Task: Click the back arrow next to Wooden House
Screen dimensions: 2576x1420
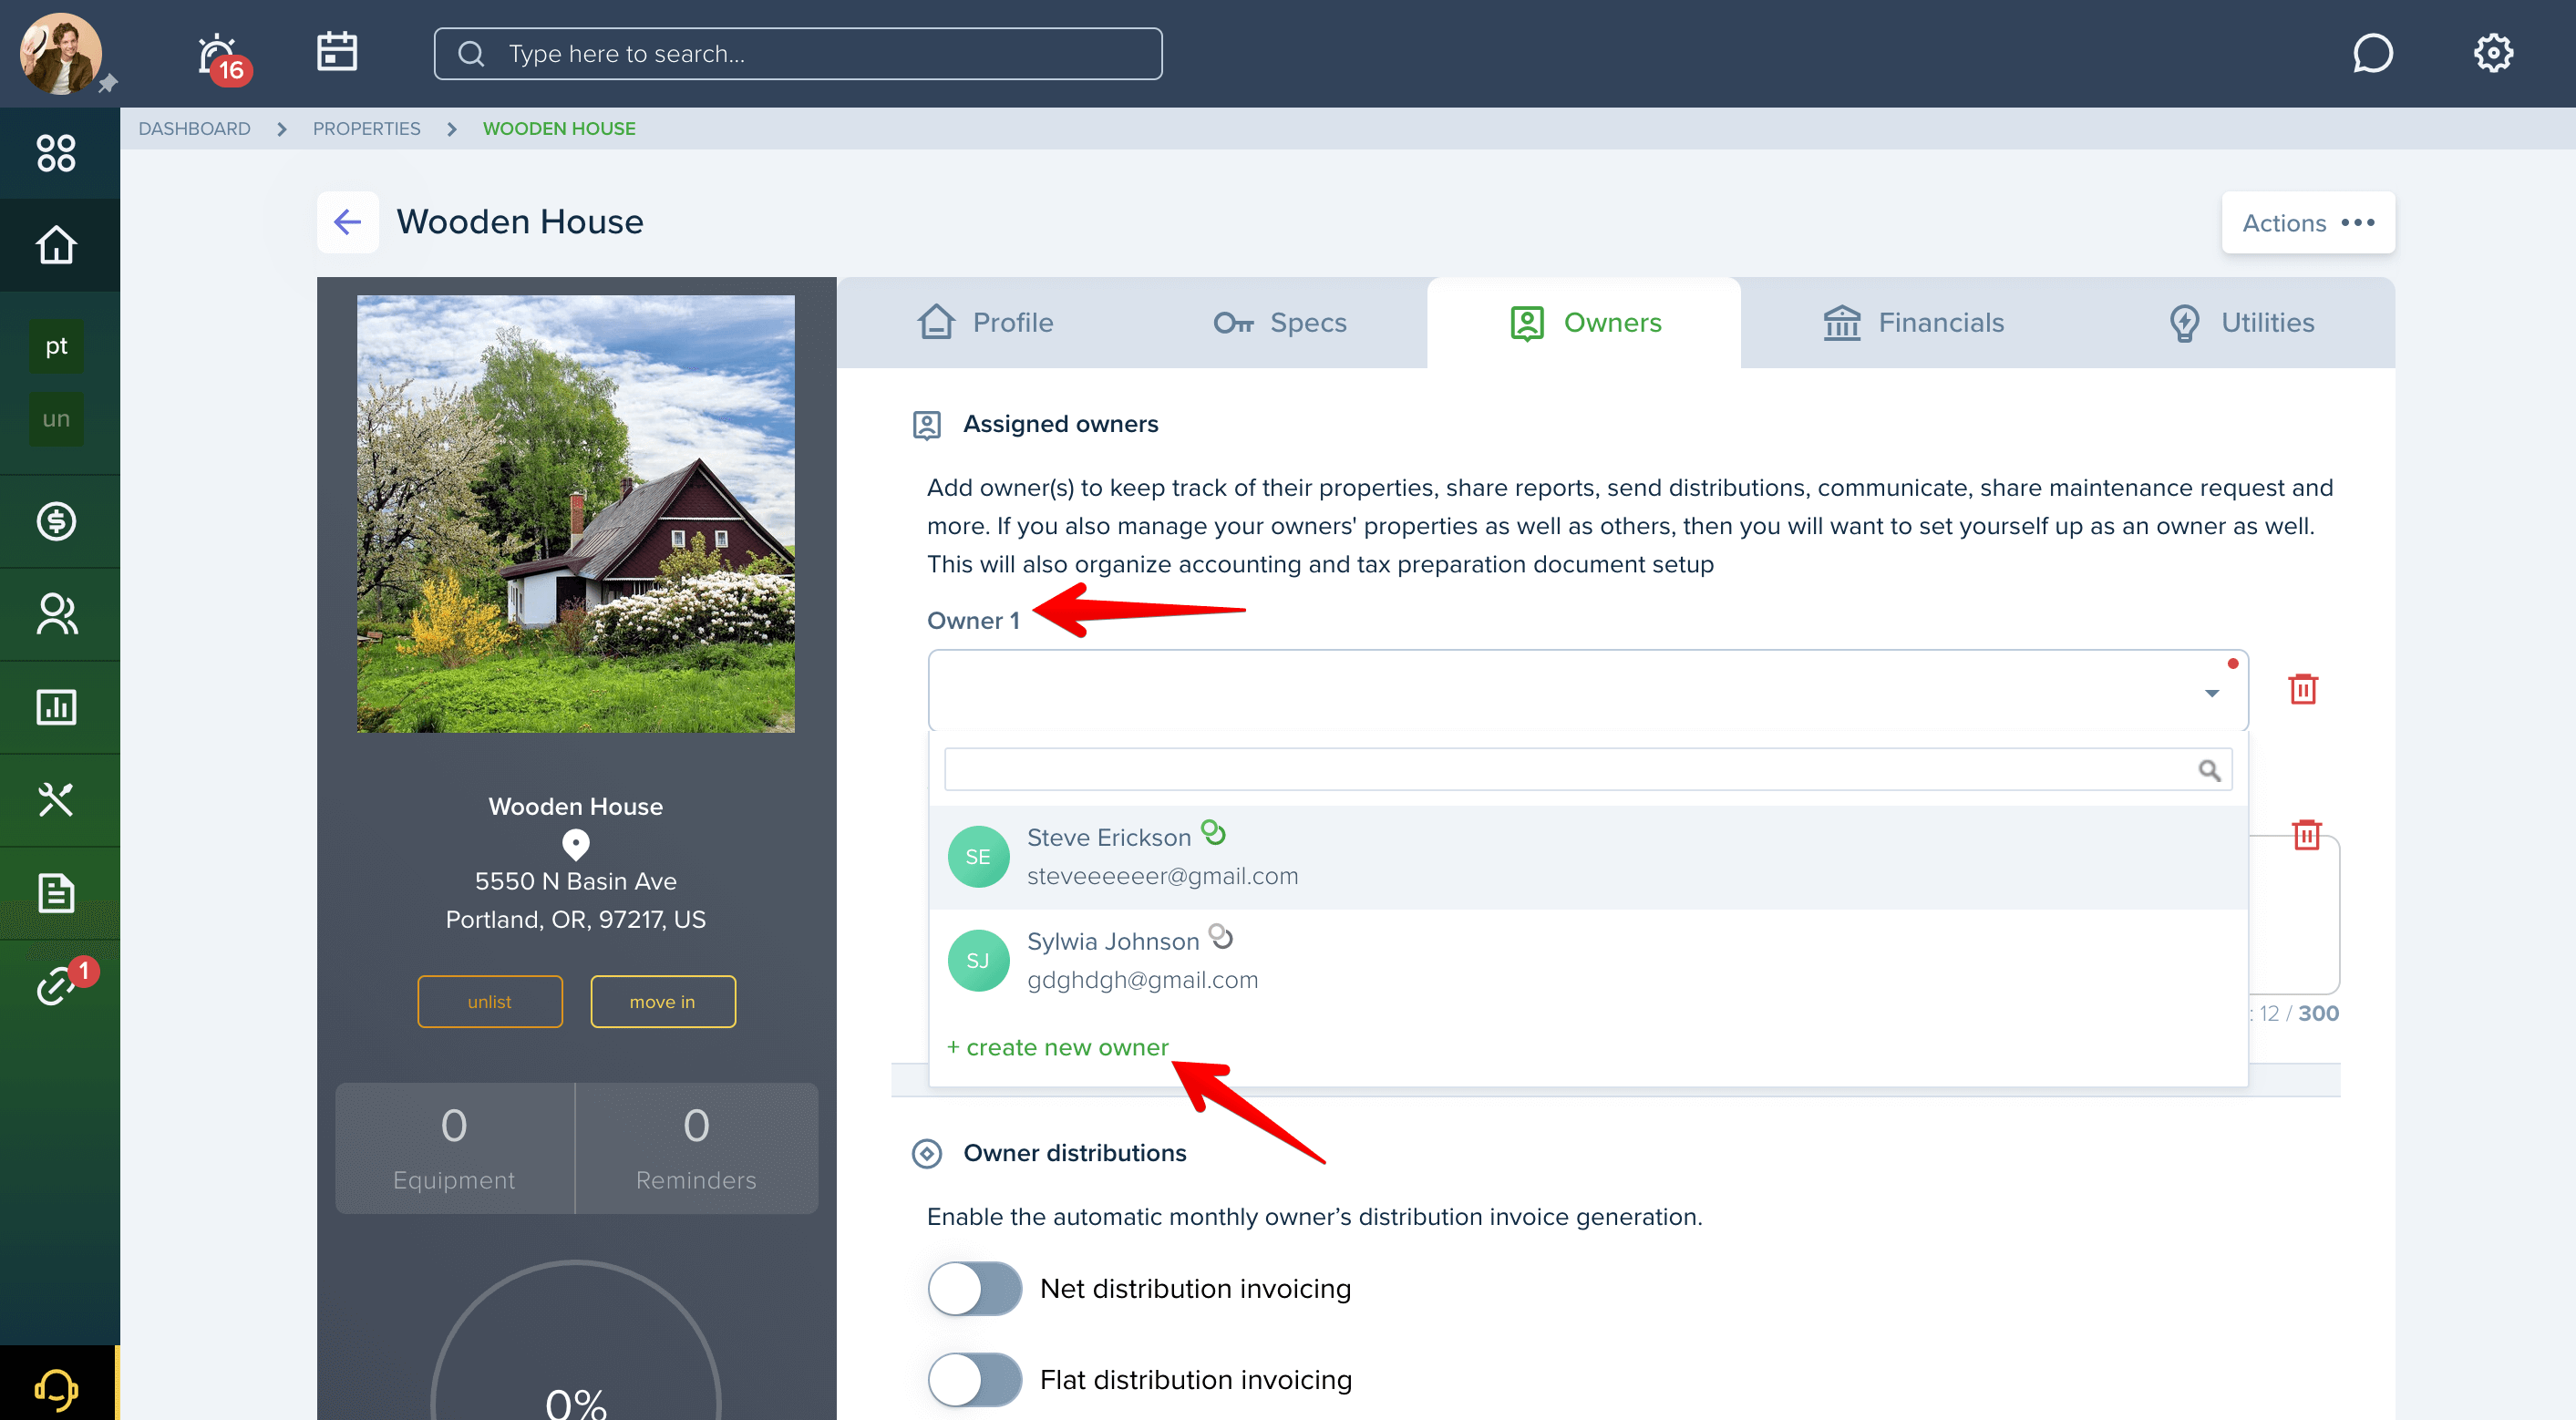Action: coord(347,222)
